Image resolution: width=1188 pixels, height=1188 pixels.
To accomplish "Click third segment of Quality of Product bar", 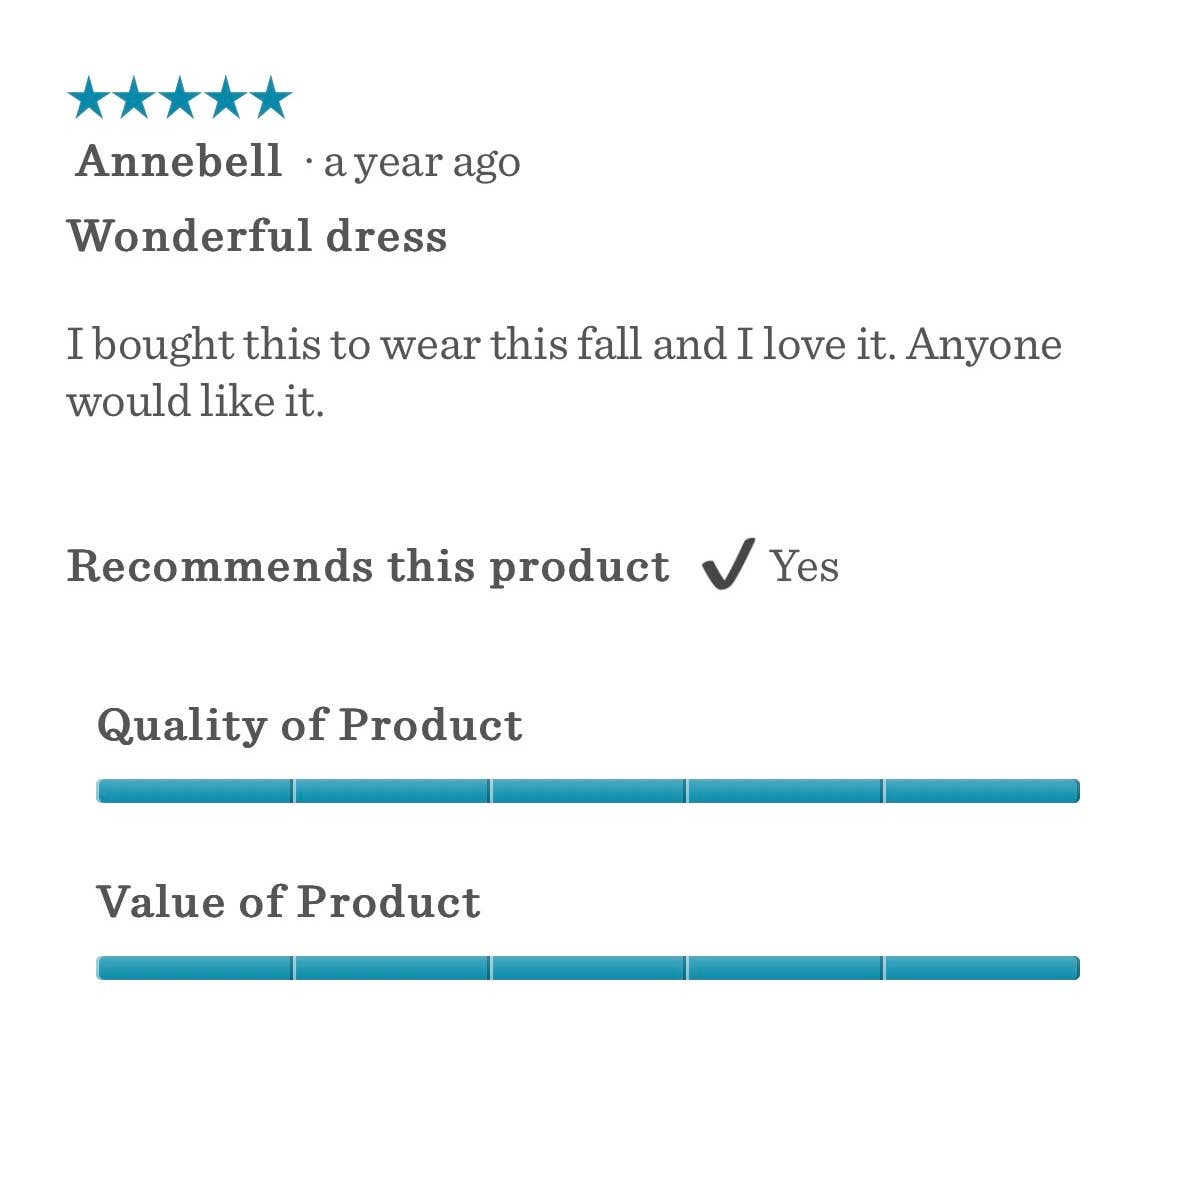I will pyautogui.click(x=588, y=791).
